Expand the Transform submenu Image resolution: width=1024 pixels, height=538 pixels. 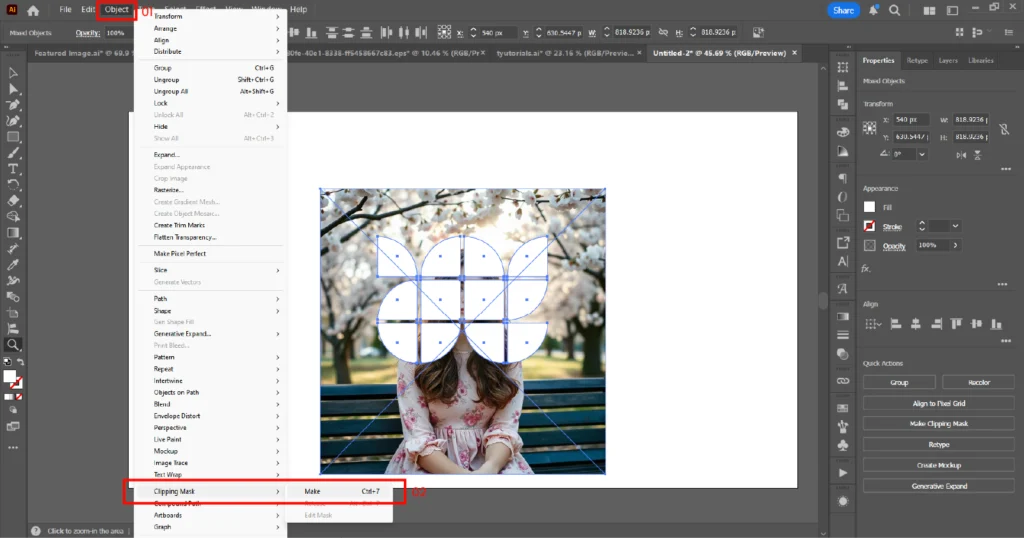[x=211, y=16]
